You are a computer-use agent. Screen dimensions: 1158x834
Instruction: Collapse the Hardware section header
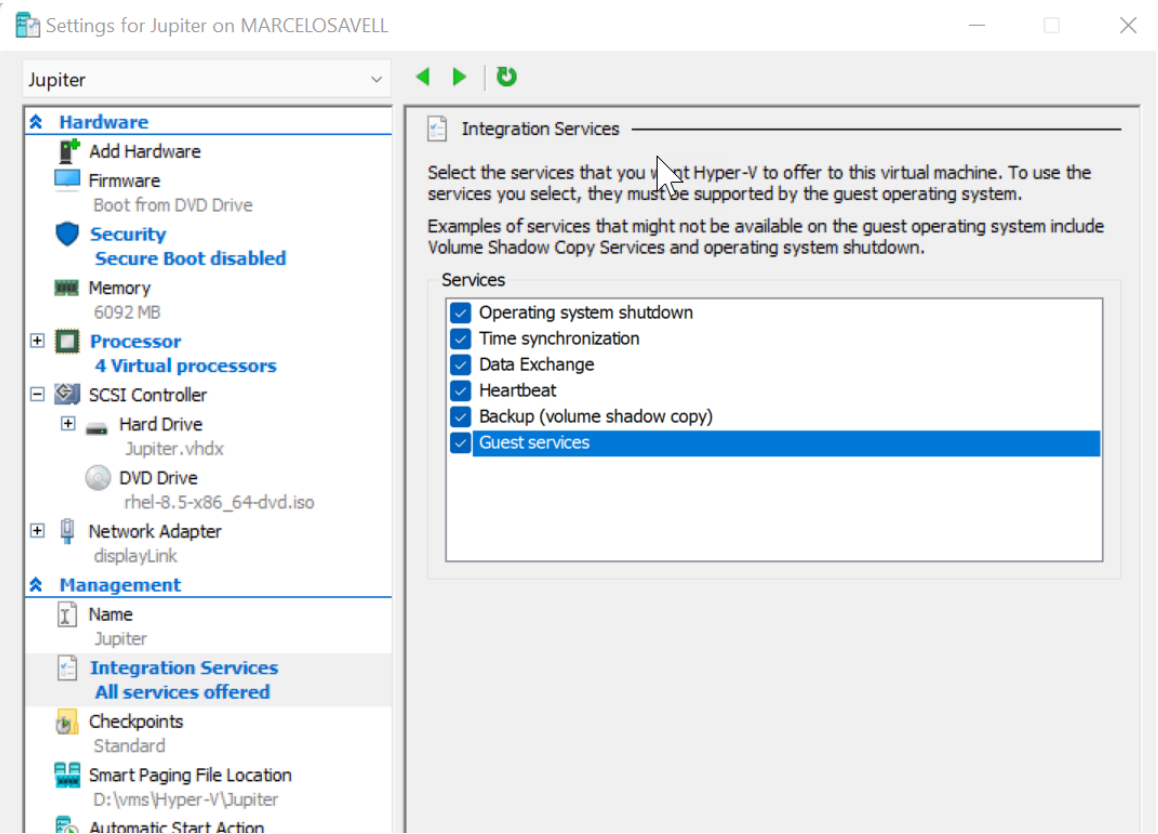(37, 122)
